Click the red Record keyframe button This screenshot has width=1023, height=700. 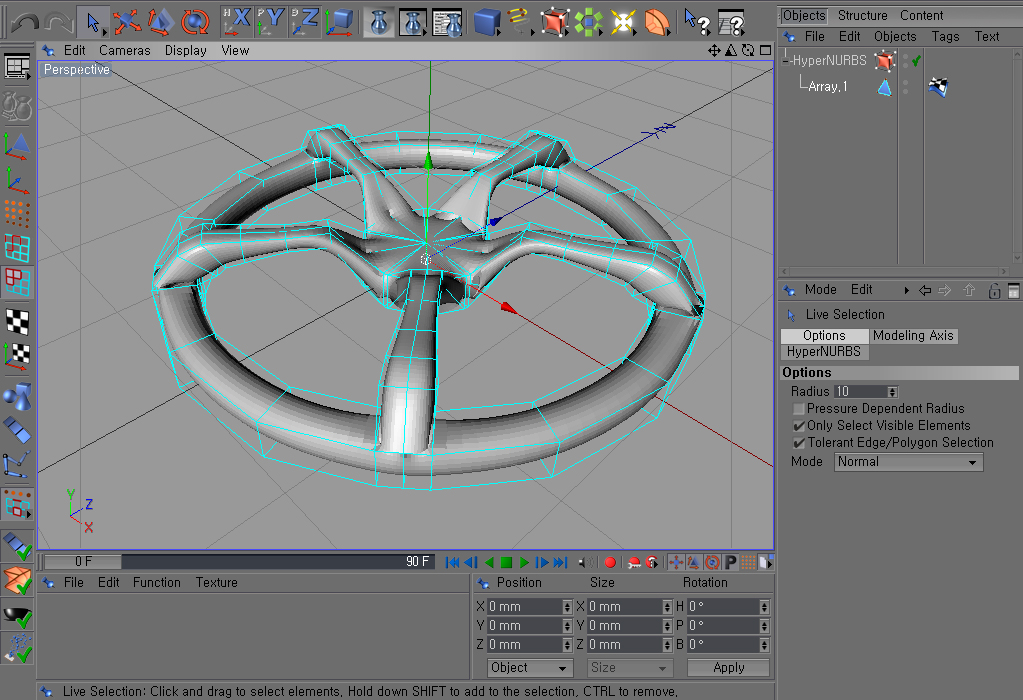pyautogui.click(x=610, y=562)
